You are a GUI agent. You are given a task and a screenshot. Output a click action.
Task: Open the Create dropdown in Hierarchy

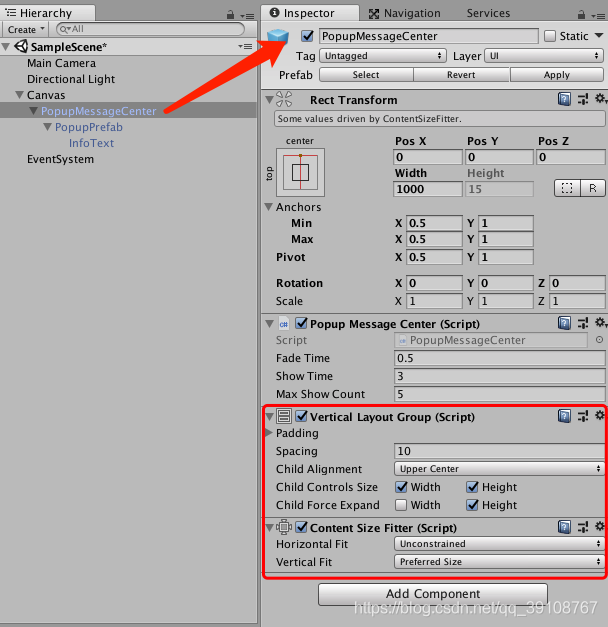point(26,30)
